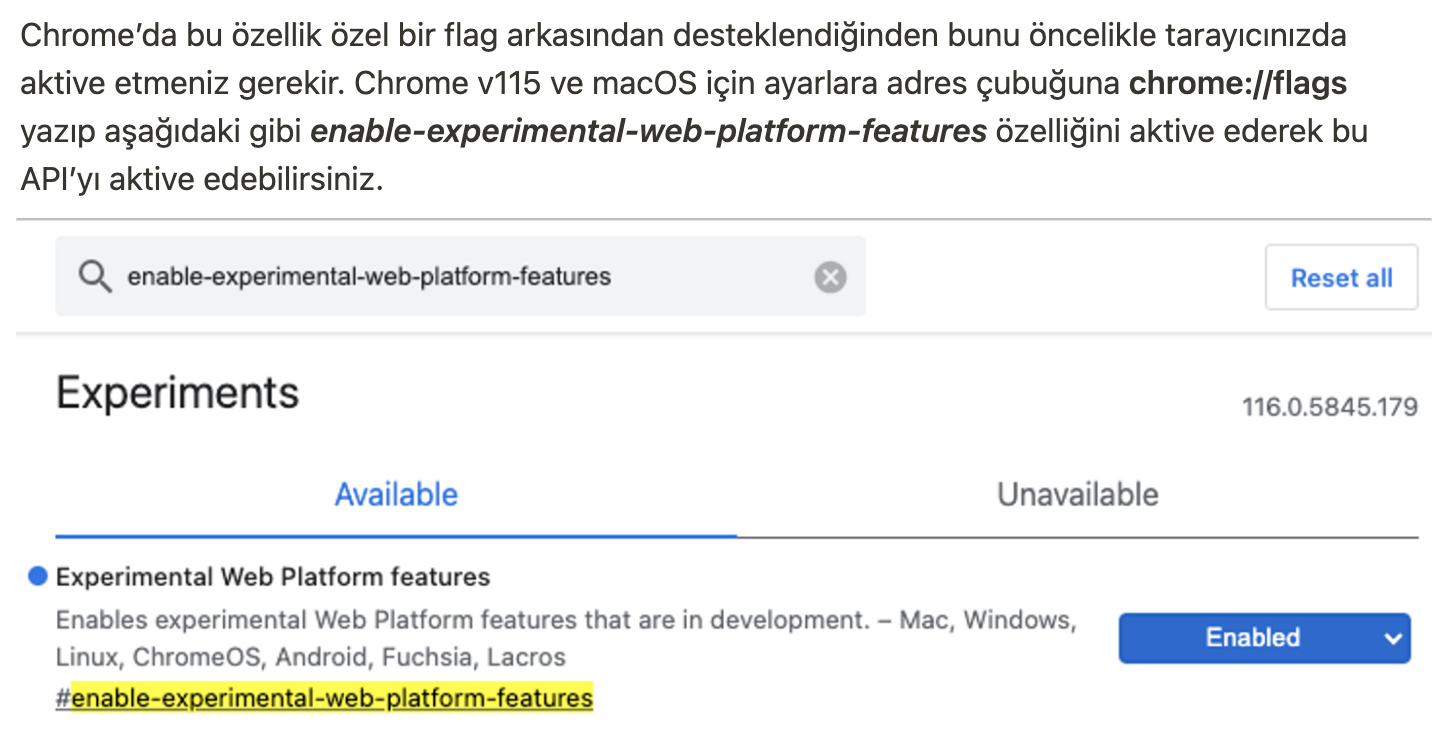Click the version number 116.0.5845.179

1330,407
